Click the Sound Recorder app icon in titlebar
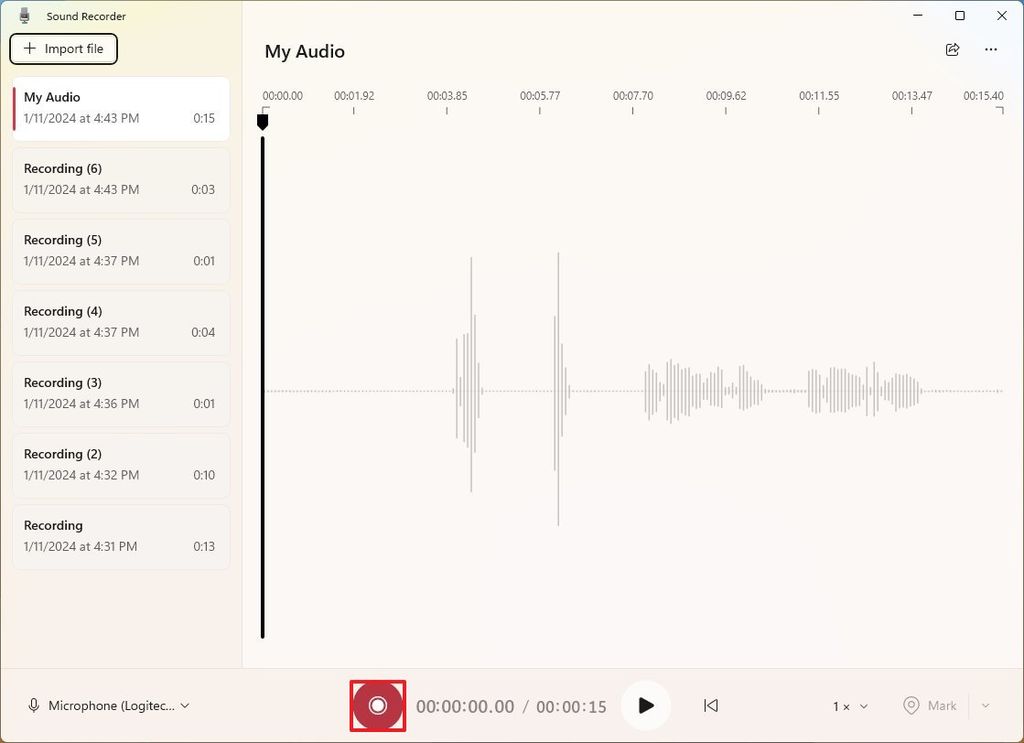The image size is (1024, 743). coord(25,15)
